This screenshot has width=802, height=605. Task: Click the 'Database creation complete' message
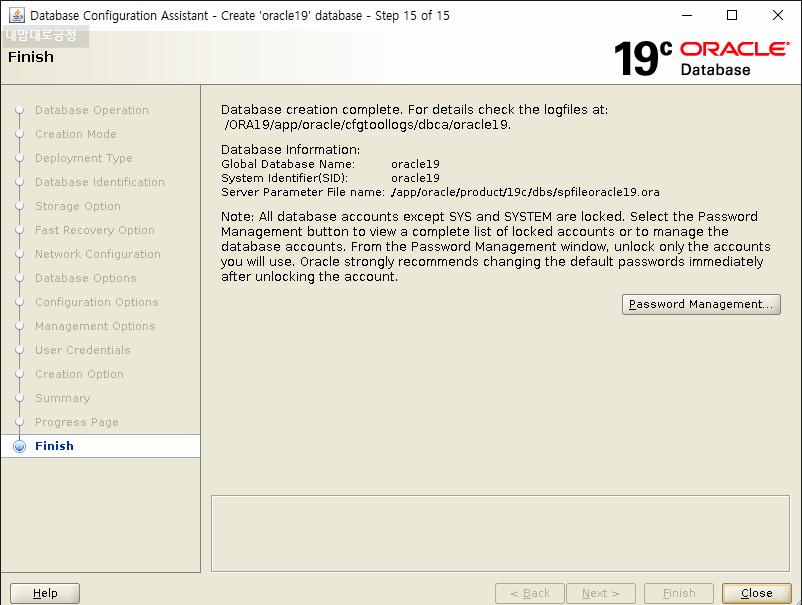tap(414, 109)
